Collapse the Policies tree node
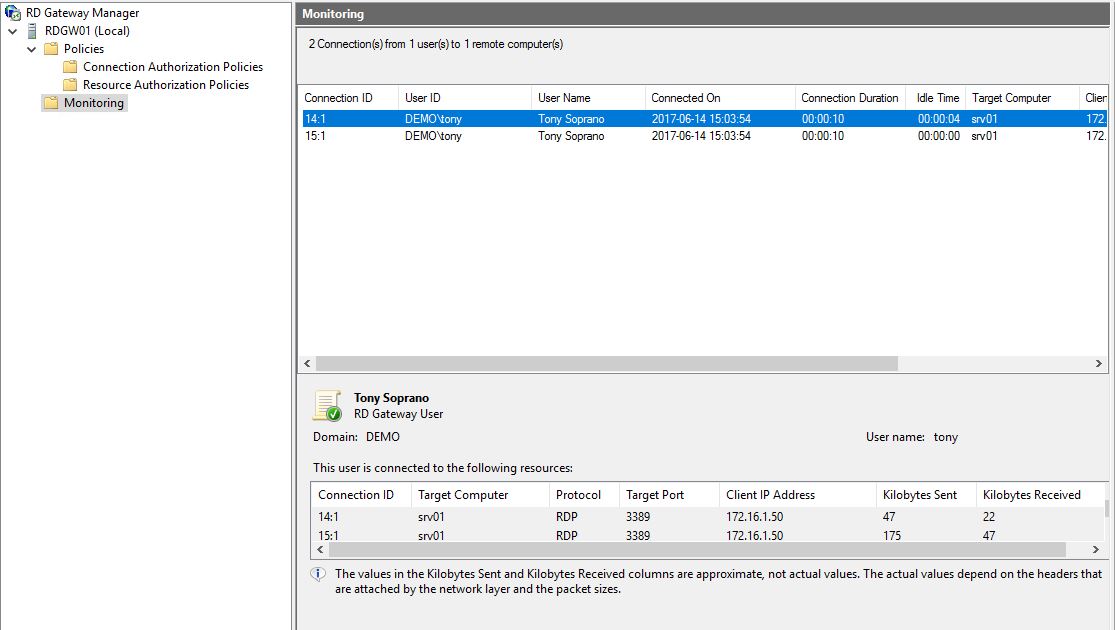The height and width of the screenshot is (630, 1115). 31,49
